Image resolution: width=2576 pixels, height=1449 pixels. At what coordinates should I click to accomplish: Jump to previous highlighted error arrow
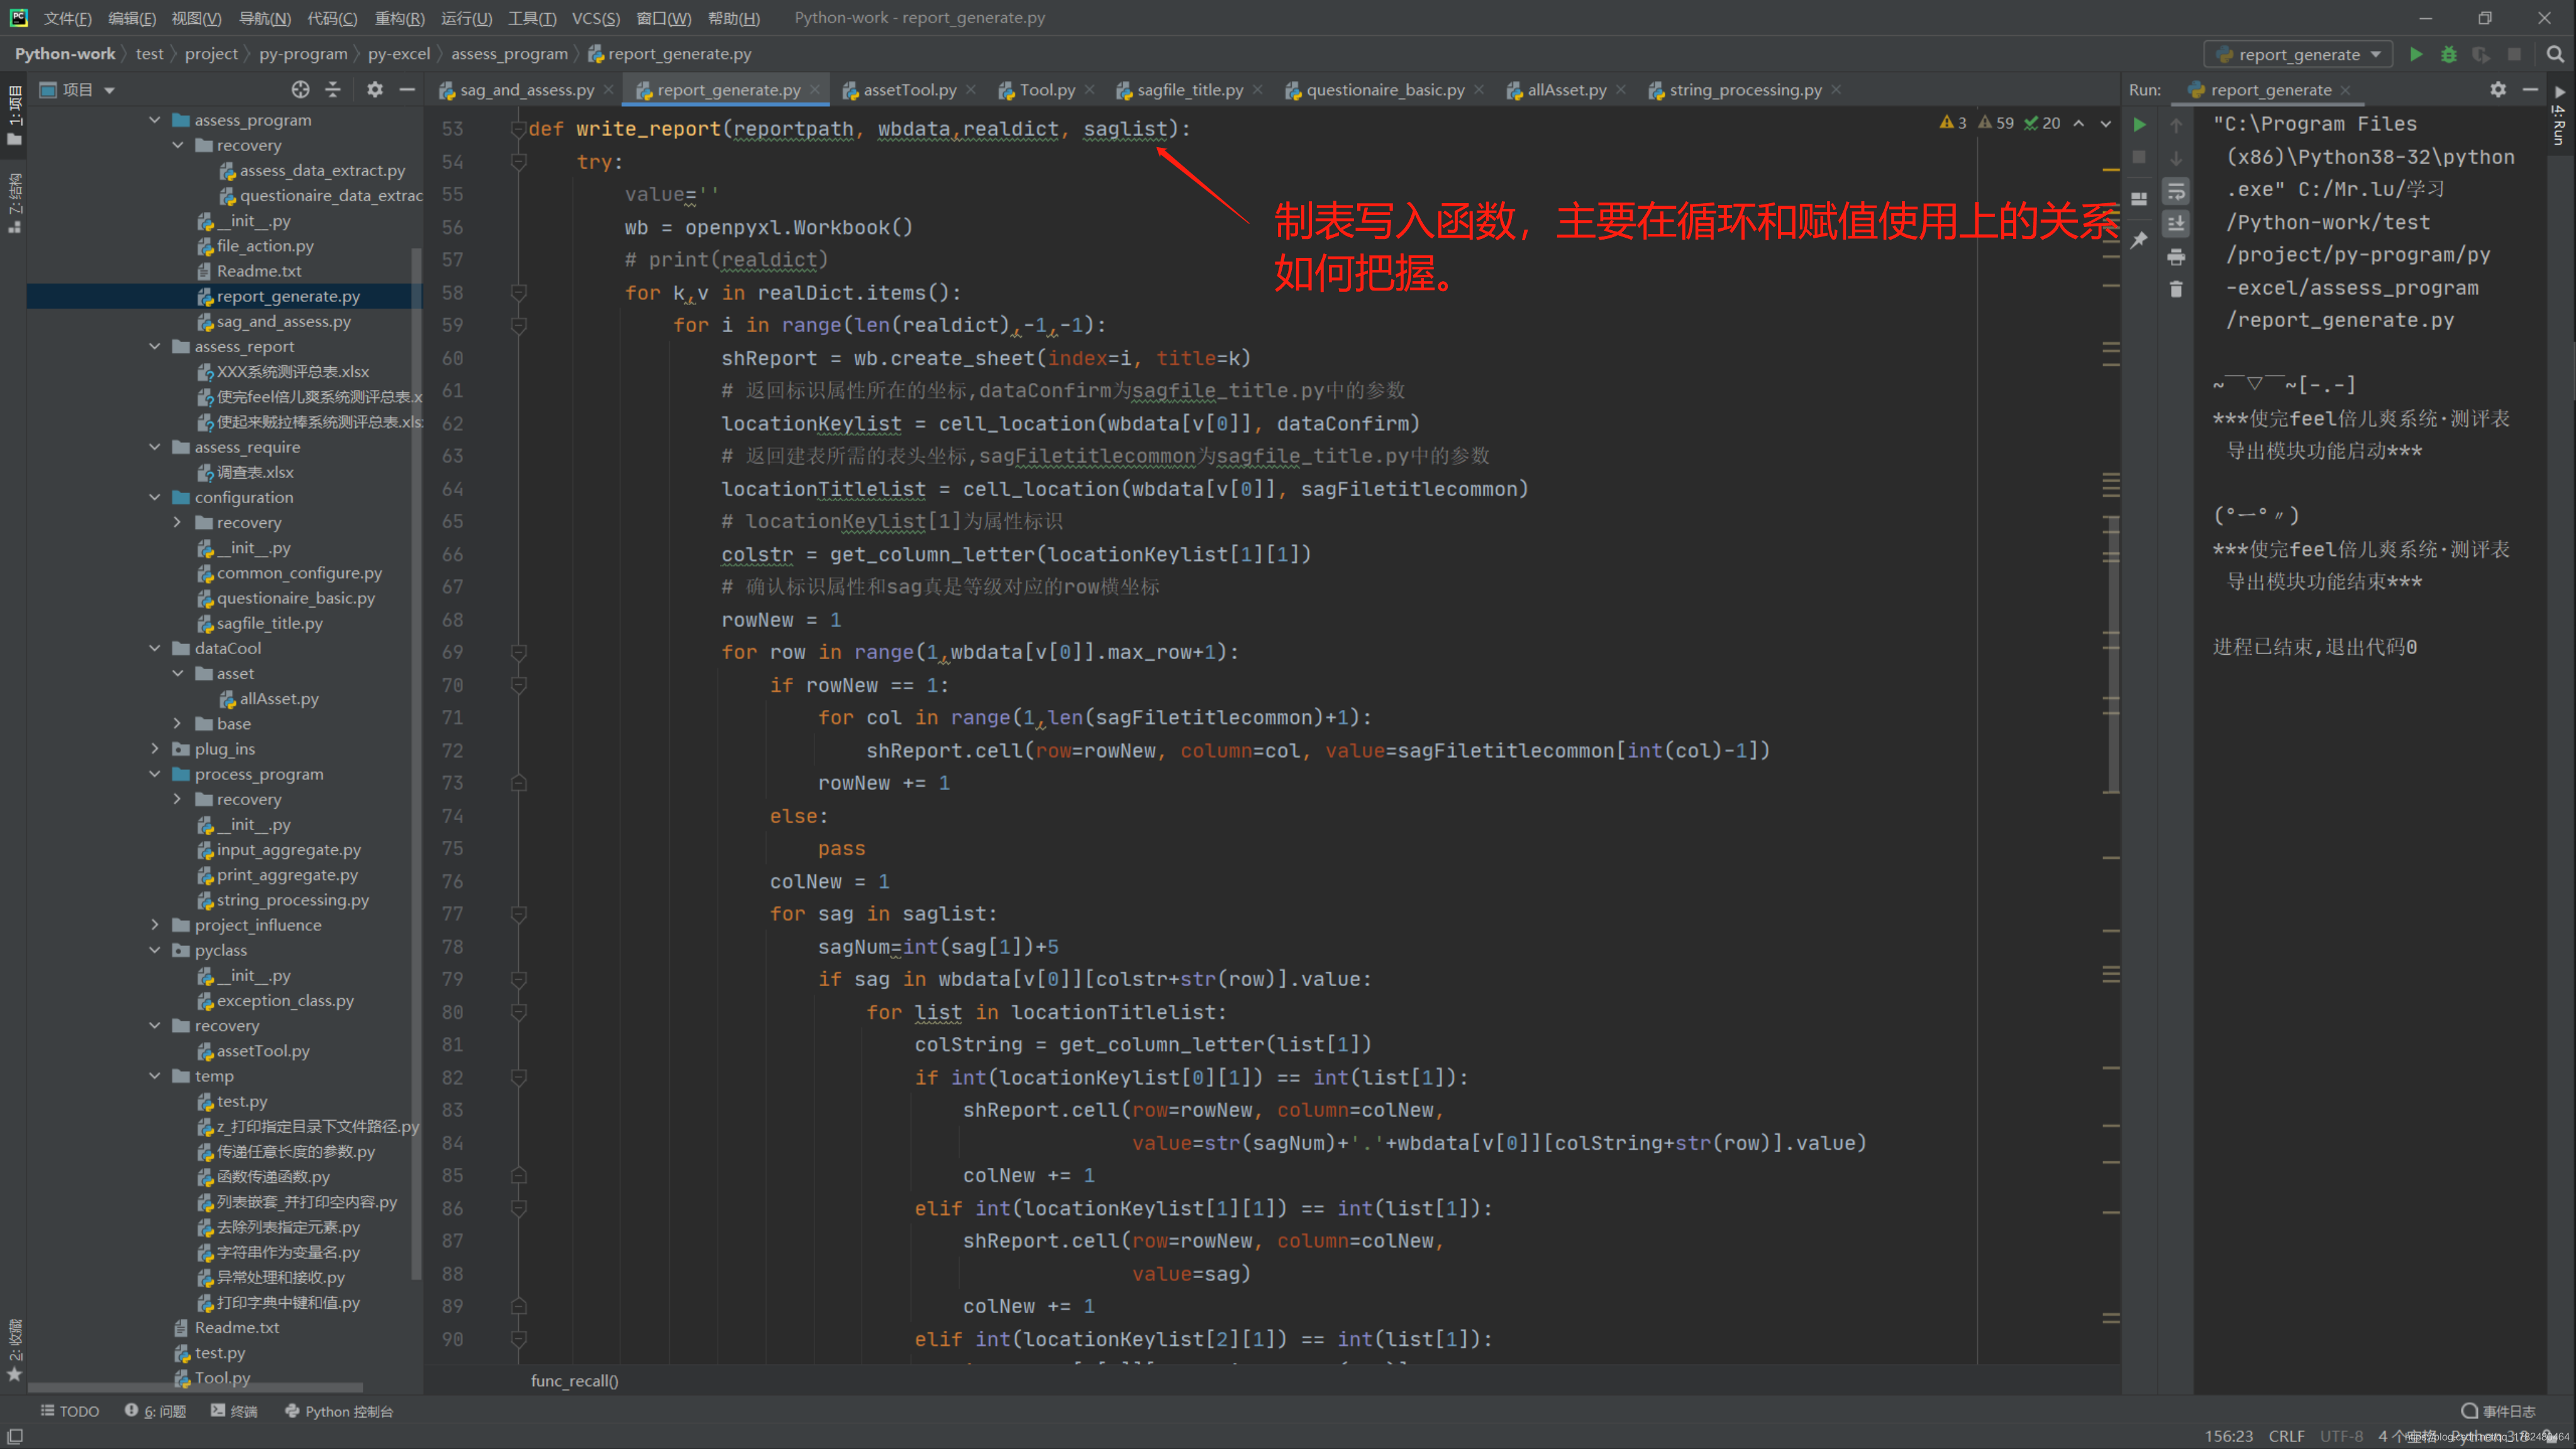coord(2079,123)
